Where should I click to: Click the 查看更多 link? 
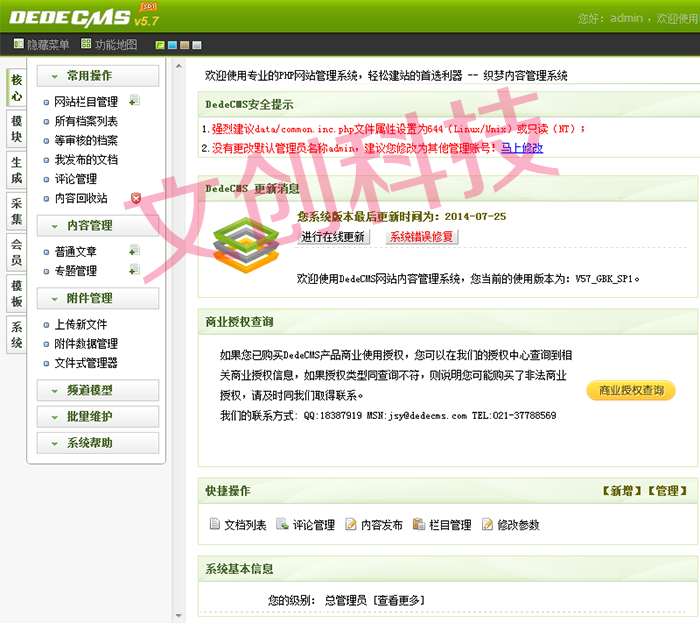tap(399, 600)
